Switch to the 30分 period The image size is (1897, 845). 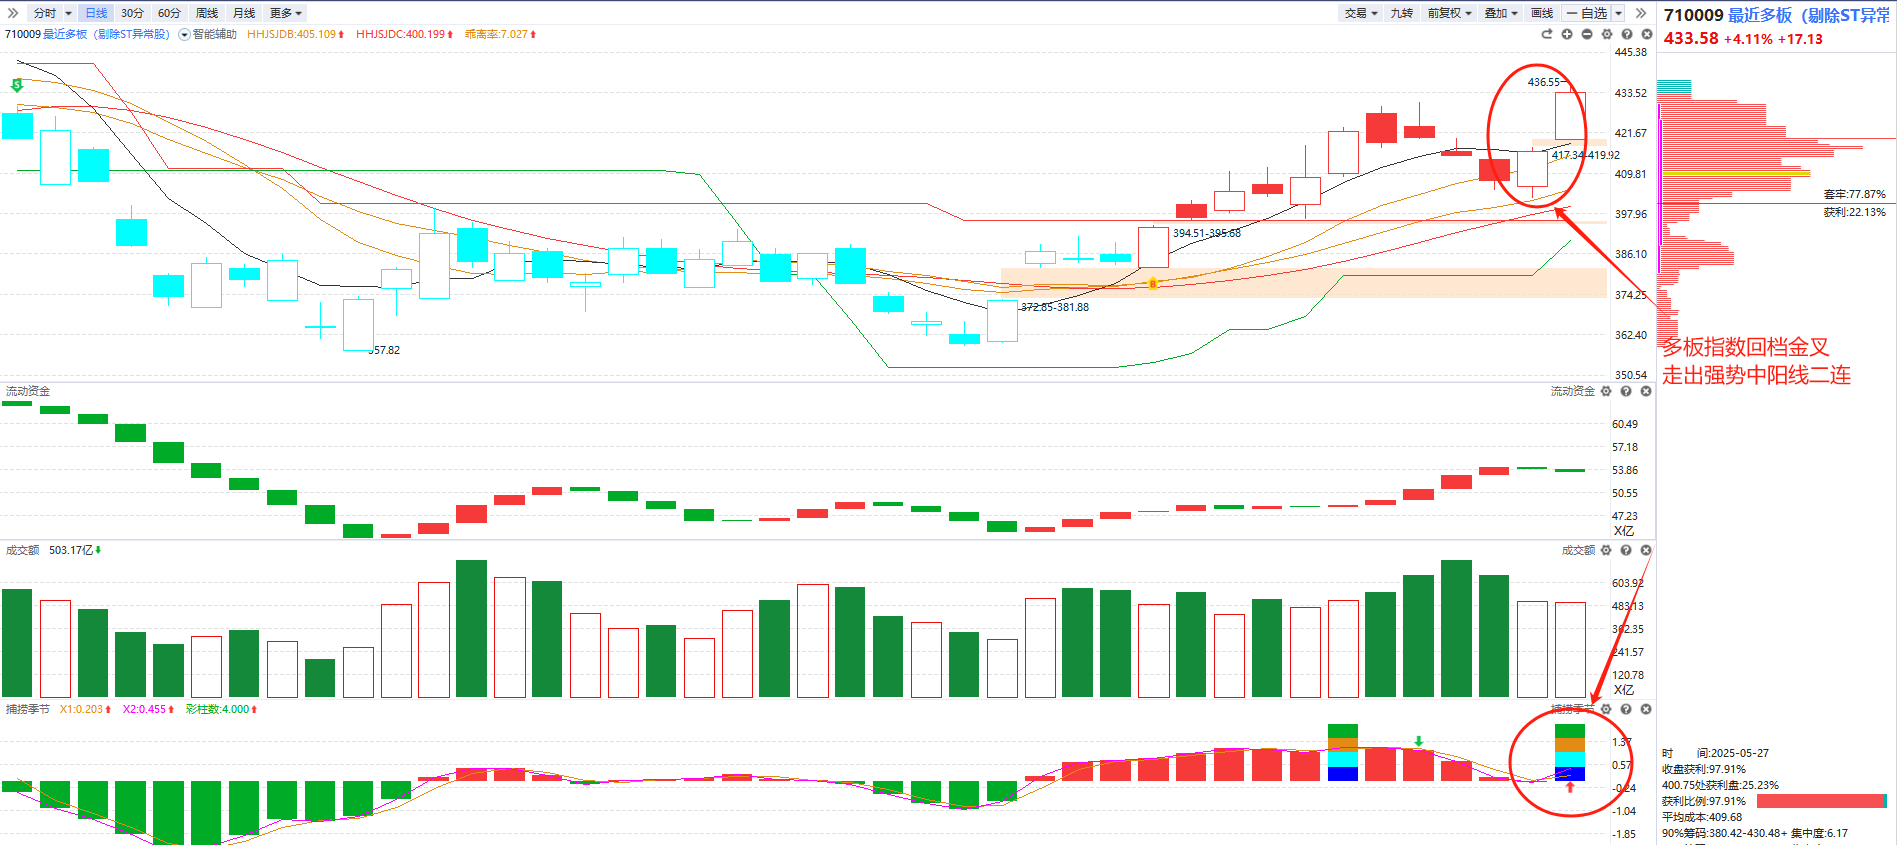132,13
